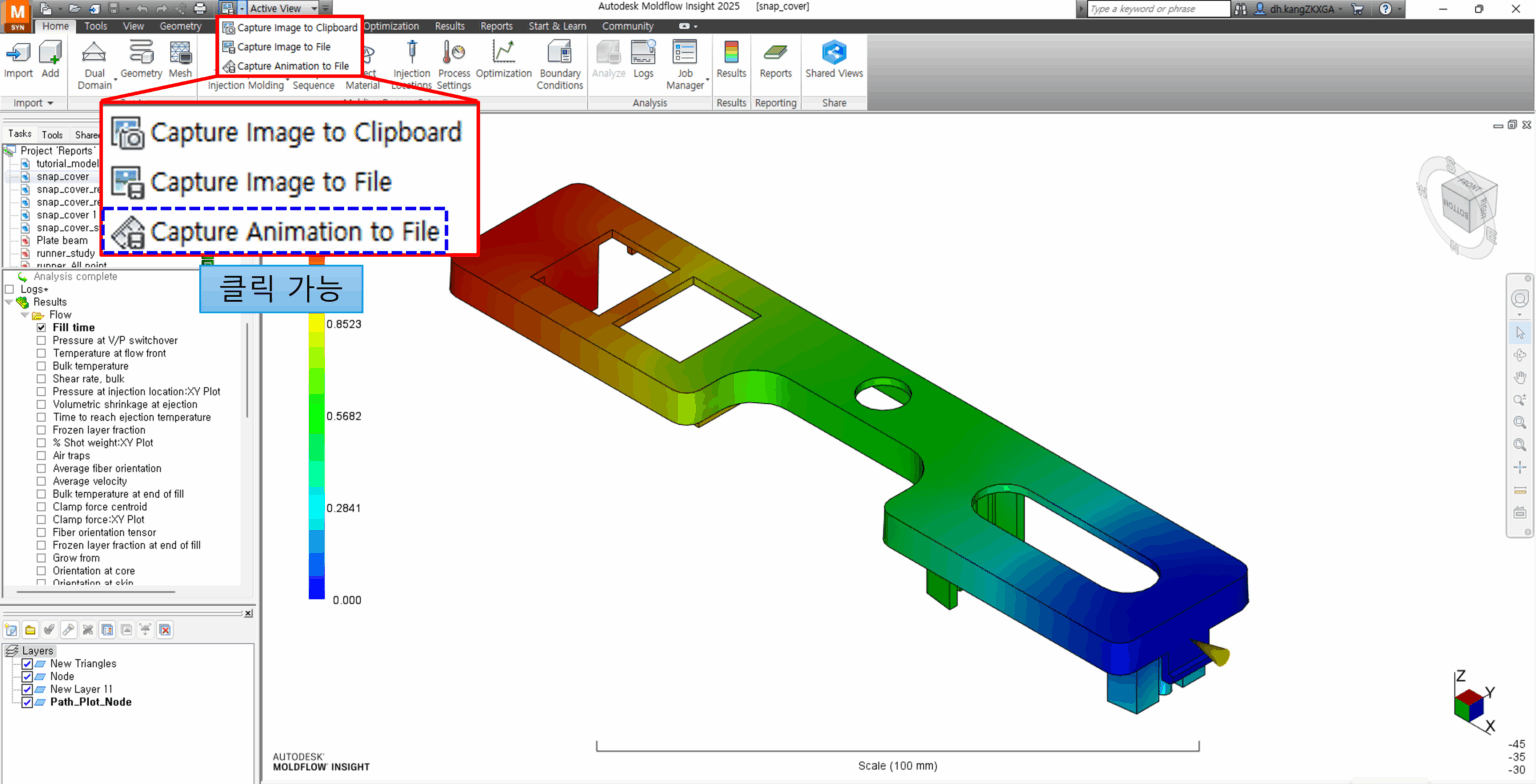Toggle New Triangles layer checkbox
Viewport: 1536px width, 784px height.
tap(27, 663)
